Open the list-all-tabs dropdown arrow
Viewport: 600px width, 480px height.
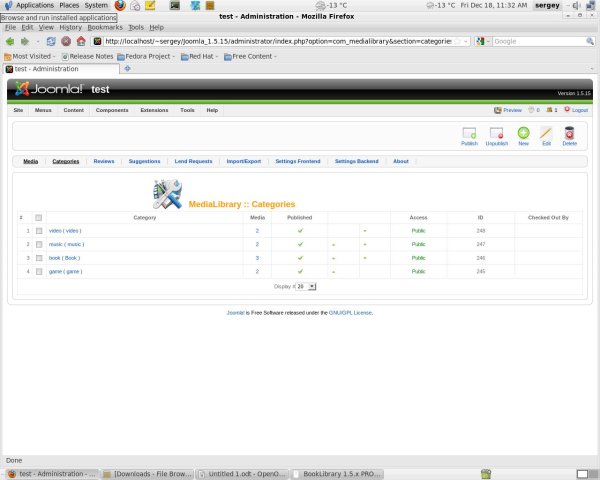(x=592, y=69)
